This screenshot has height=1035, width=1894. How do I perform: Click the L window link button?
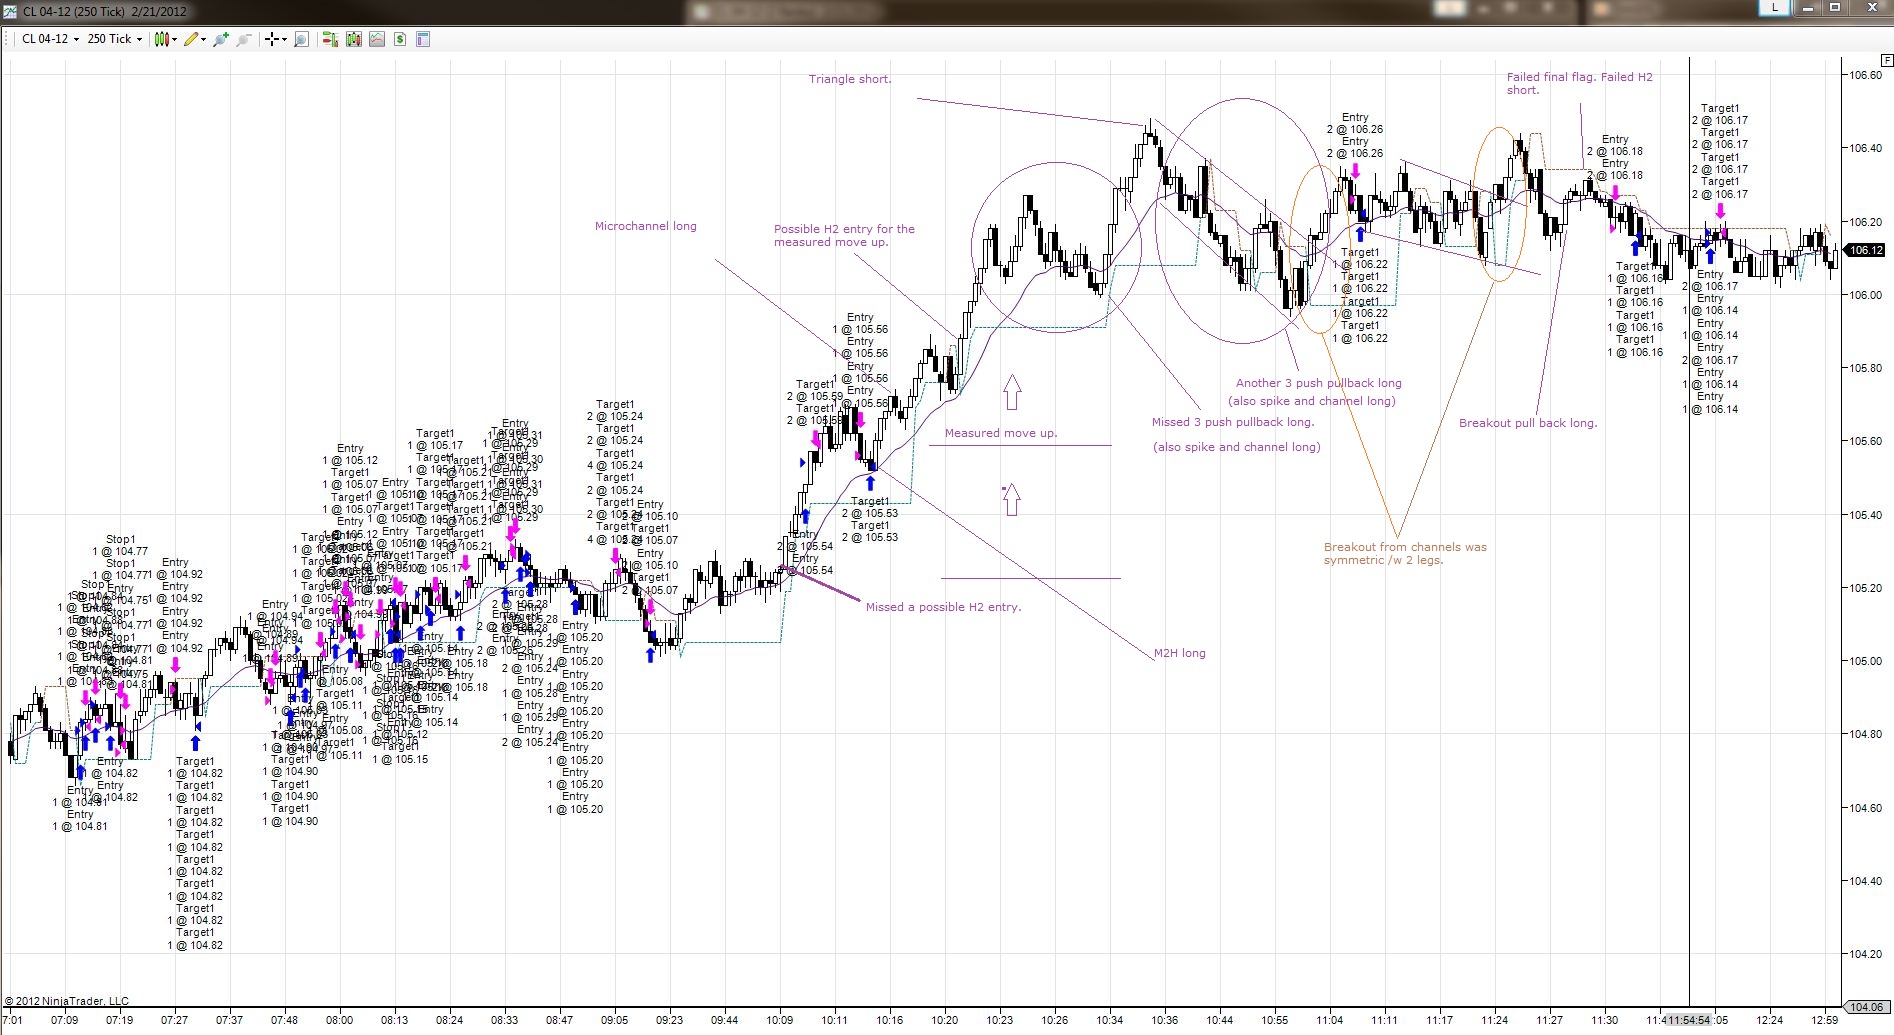point(1775,8)
